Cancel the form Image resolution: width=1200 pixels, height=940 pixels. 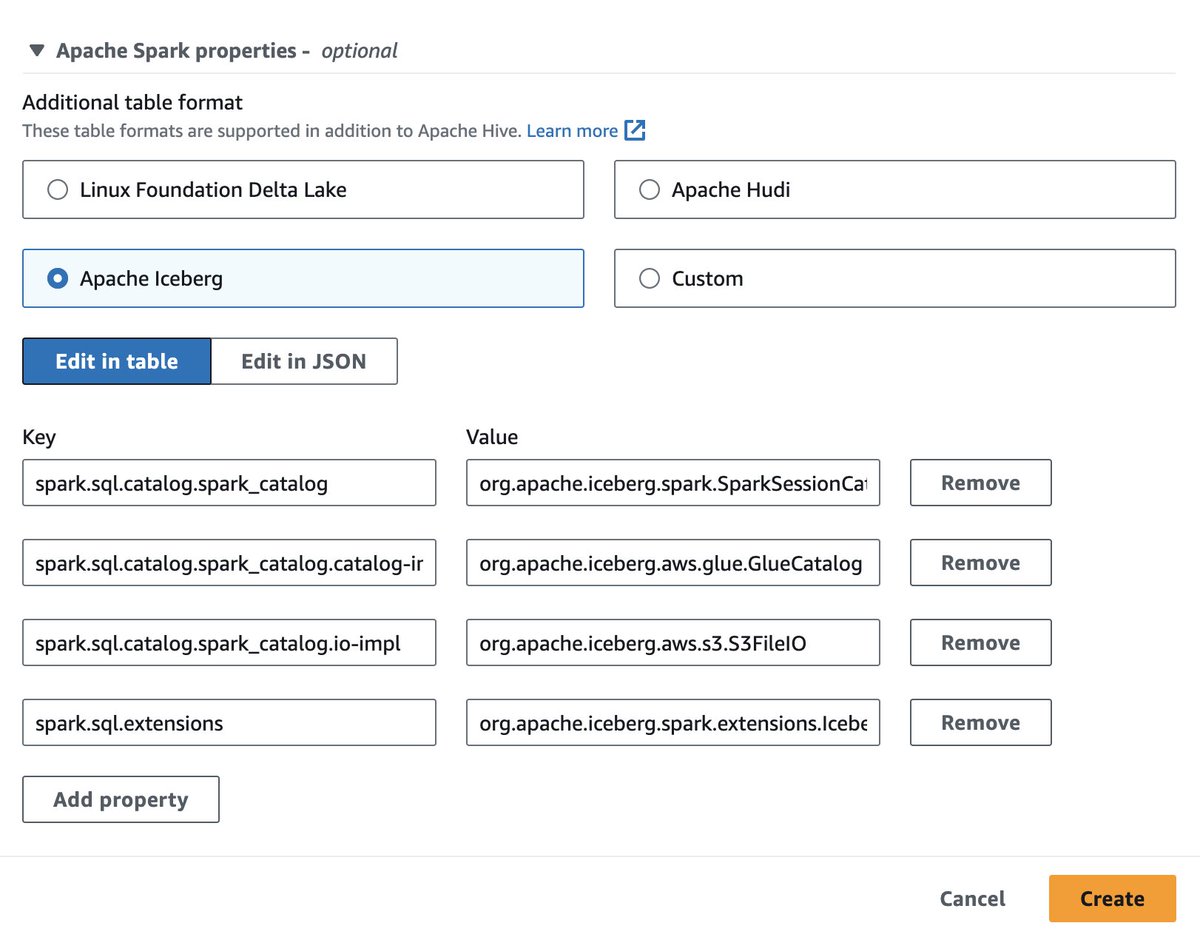click(x=972, y=899)
